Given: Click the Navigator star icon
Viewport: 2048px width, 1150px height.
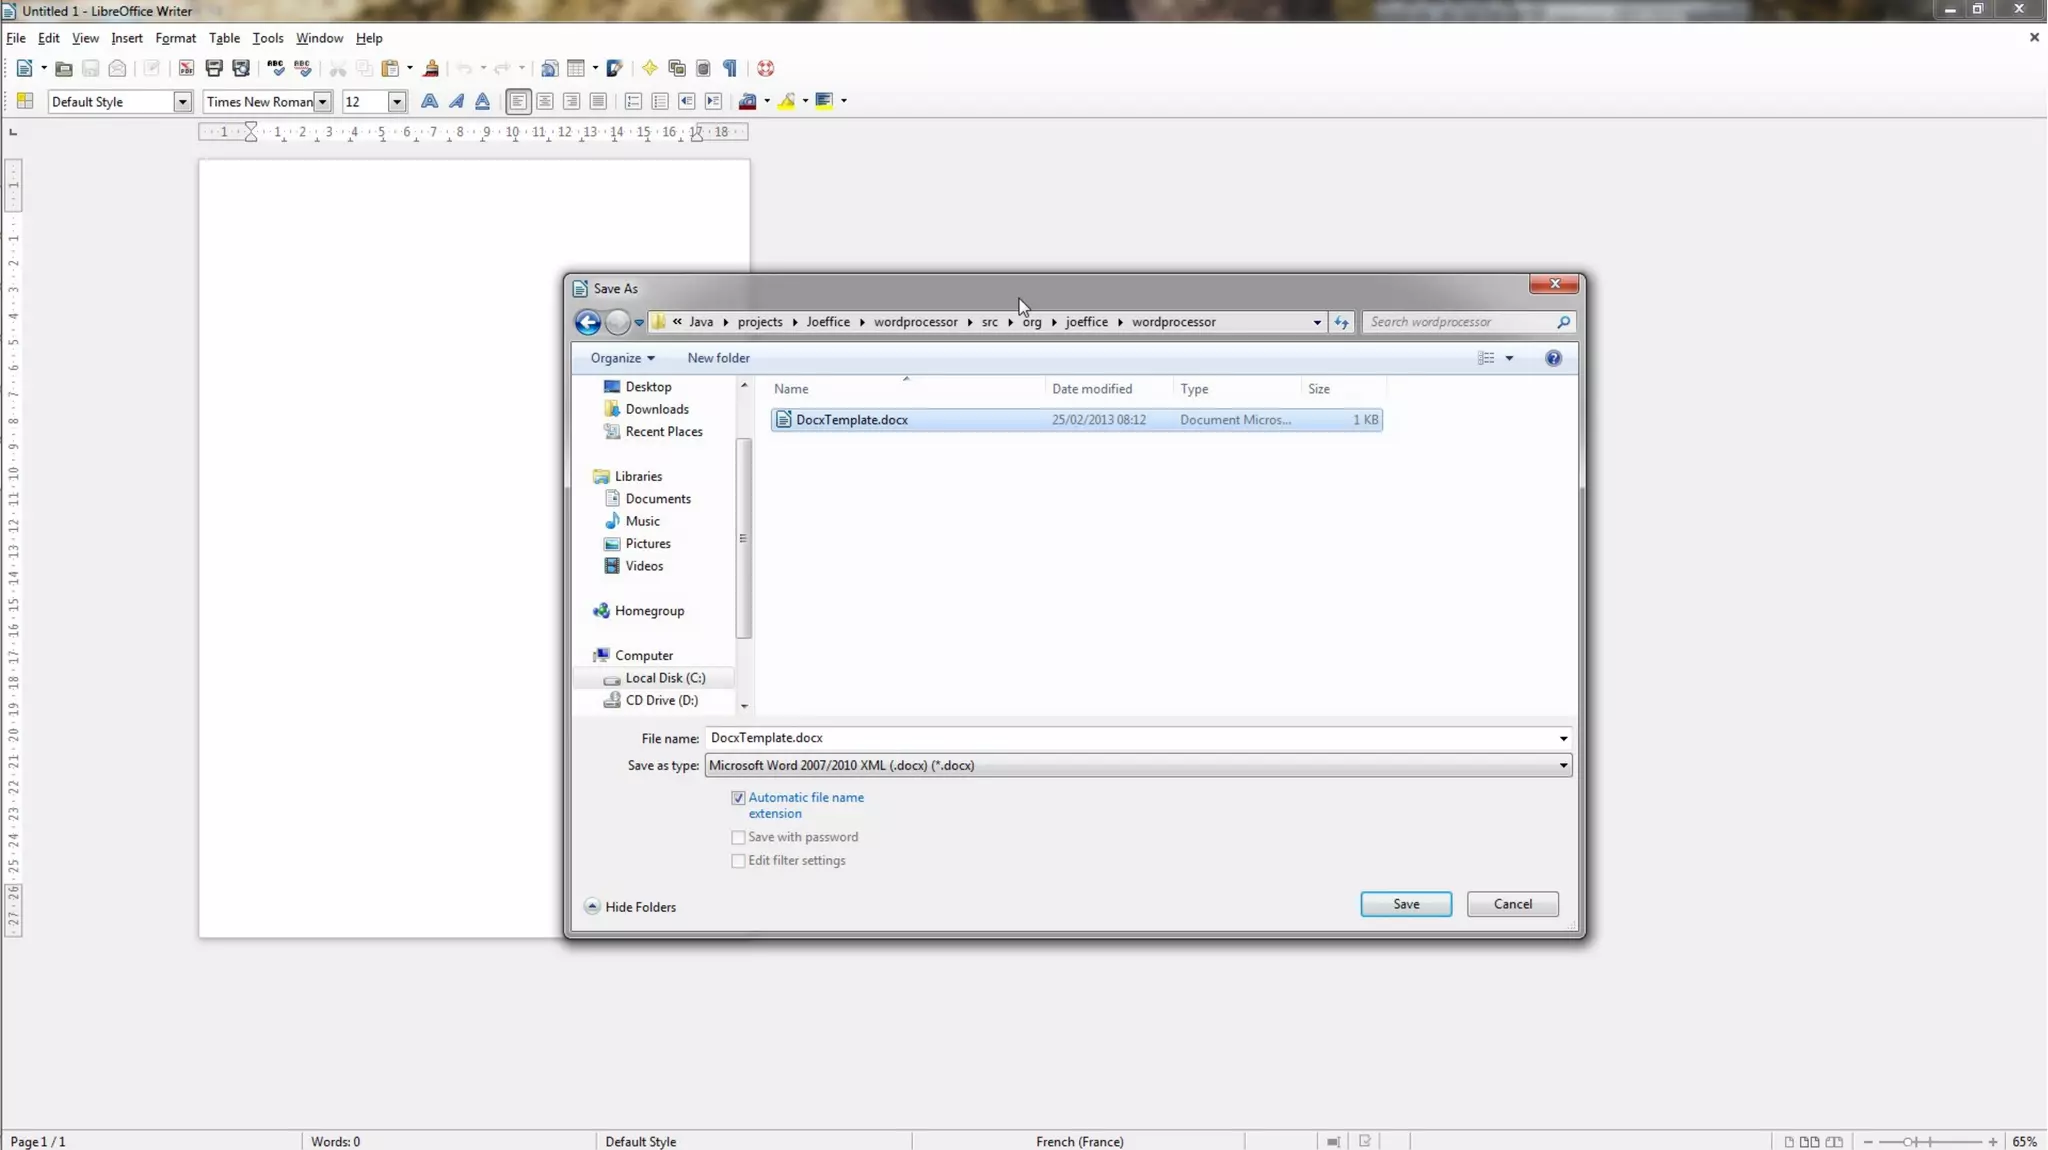Looking at the screenshot, I should (650, 68).
